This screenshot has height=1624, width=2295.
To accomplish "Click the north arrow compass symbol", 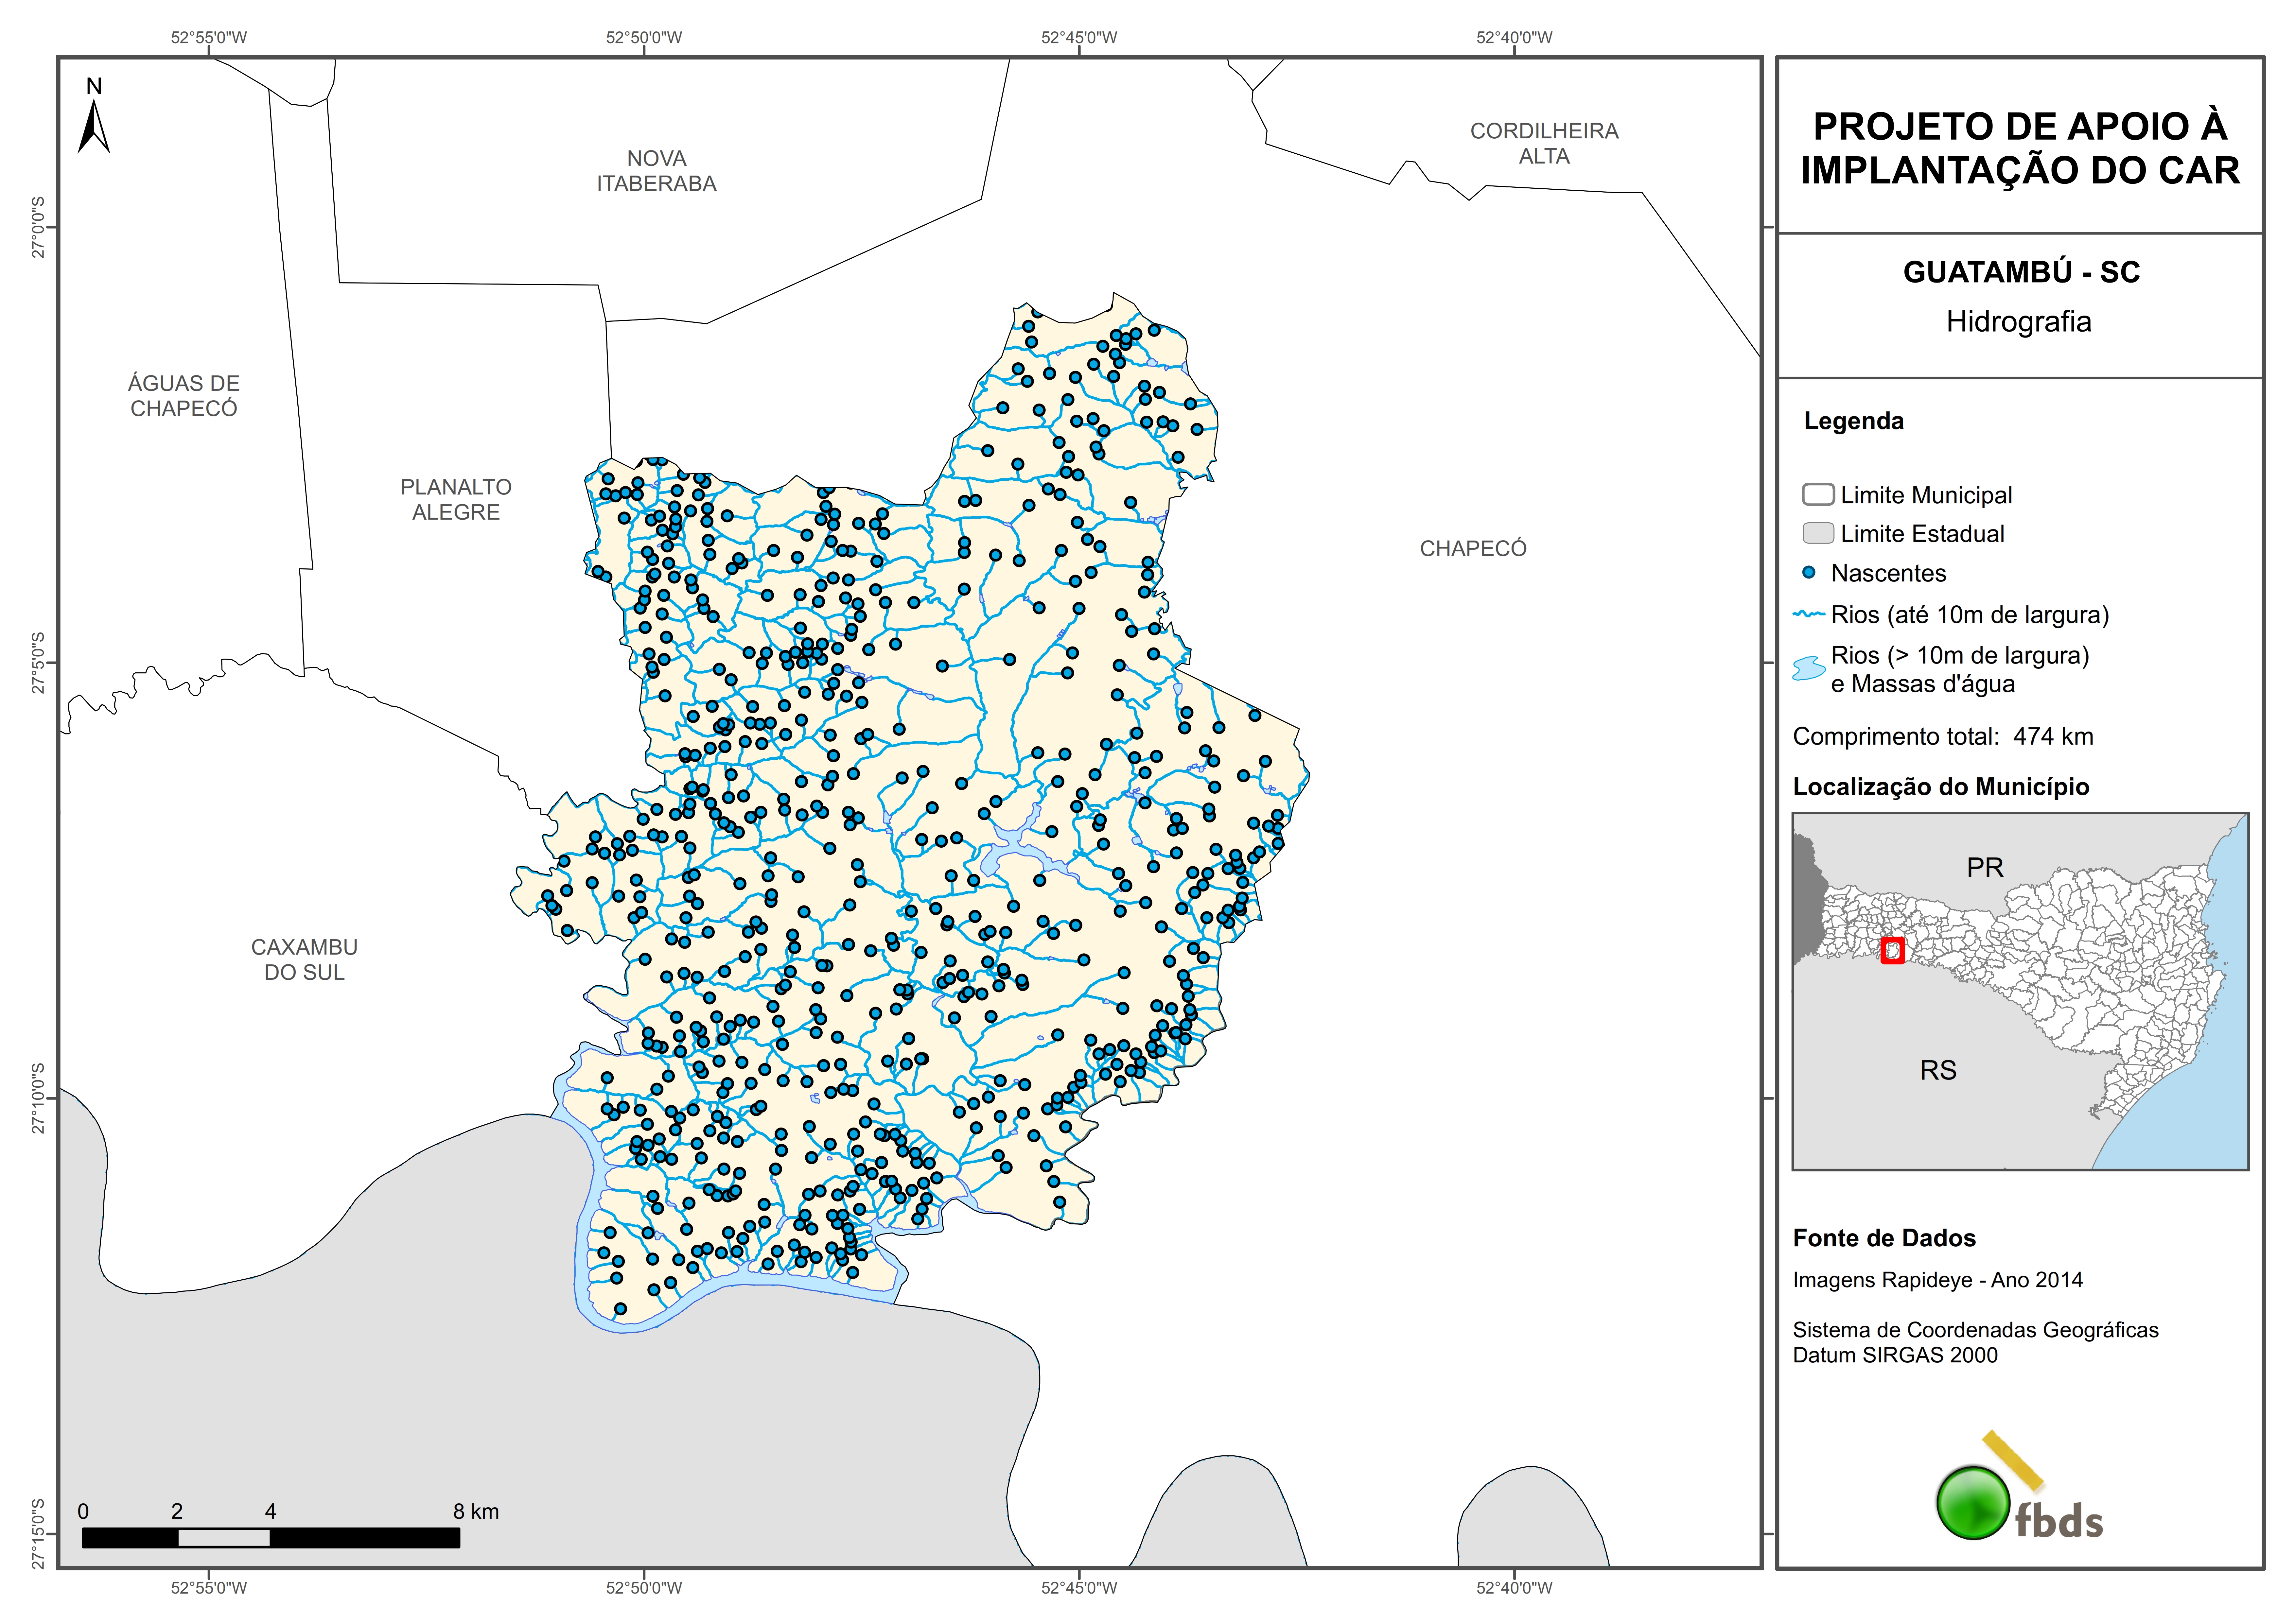I will (x=93, y=128).
